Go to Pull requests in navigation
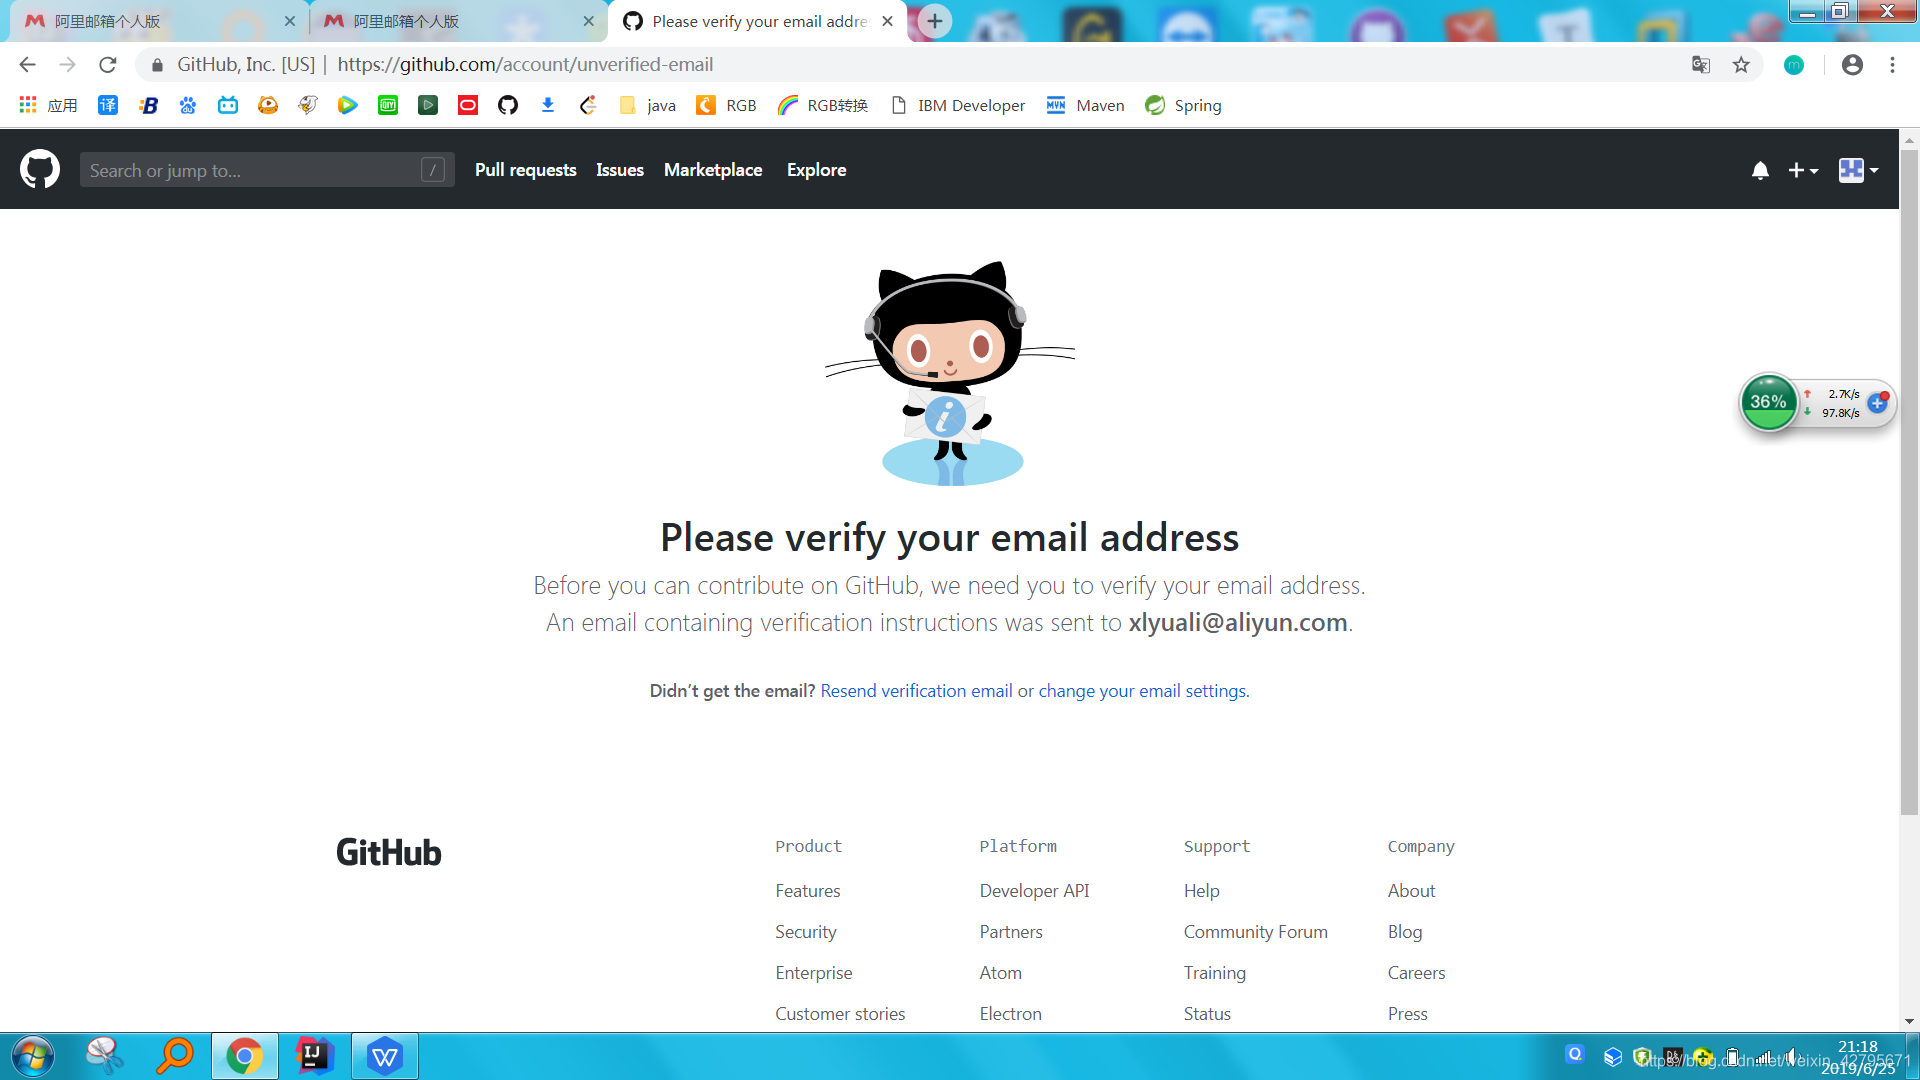This screenshot has width=1920, height=1080. click(525, 170)
